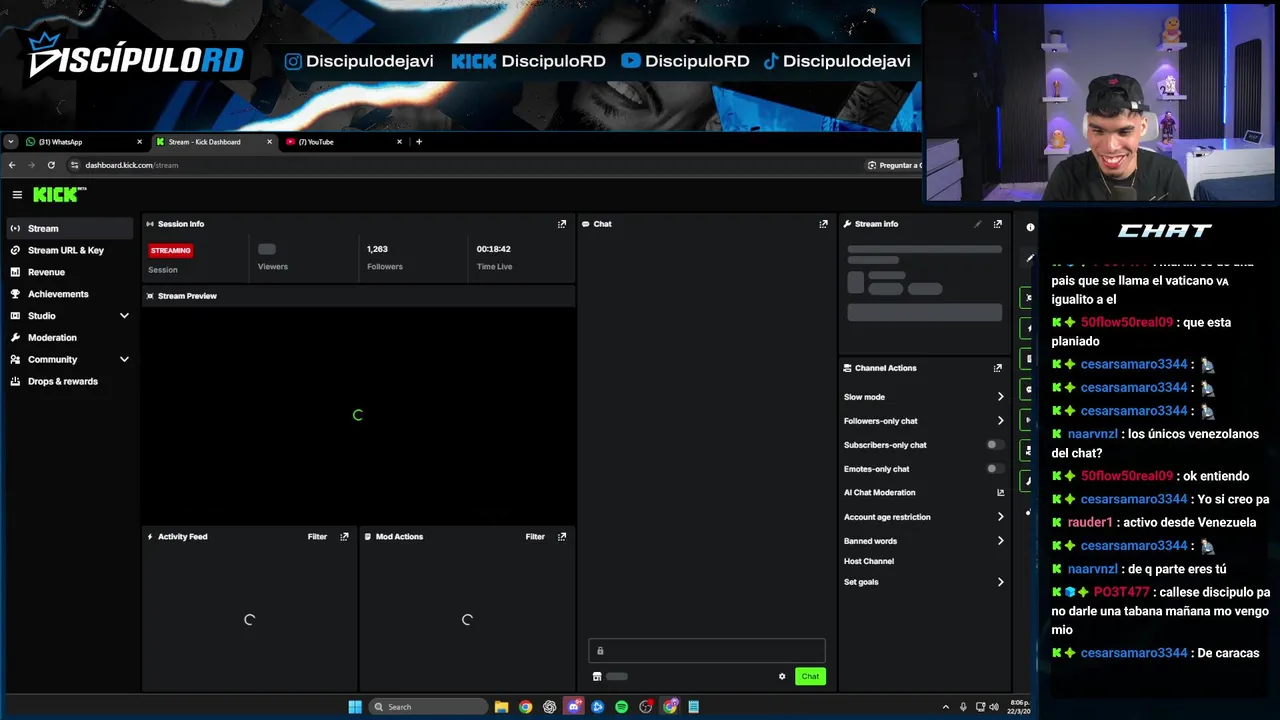Open AI Chat Moderation external link
The height and width of the screenshot is (720, 1280).
[1000, 493]
